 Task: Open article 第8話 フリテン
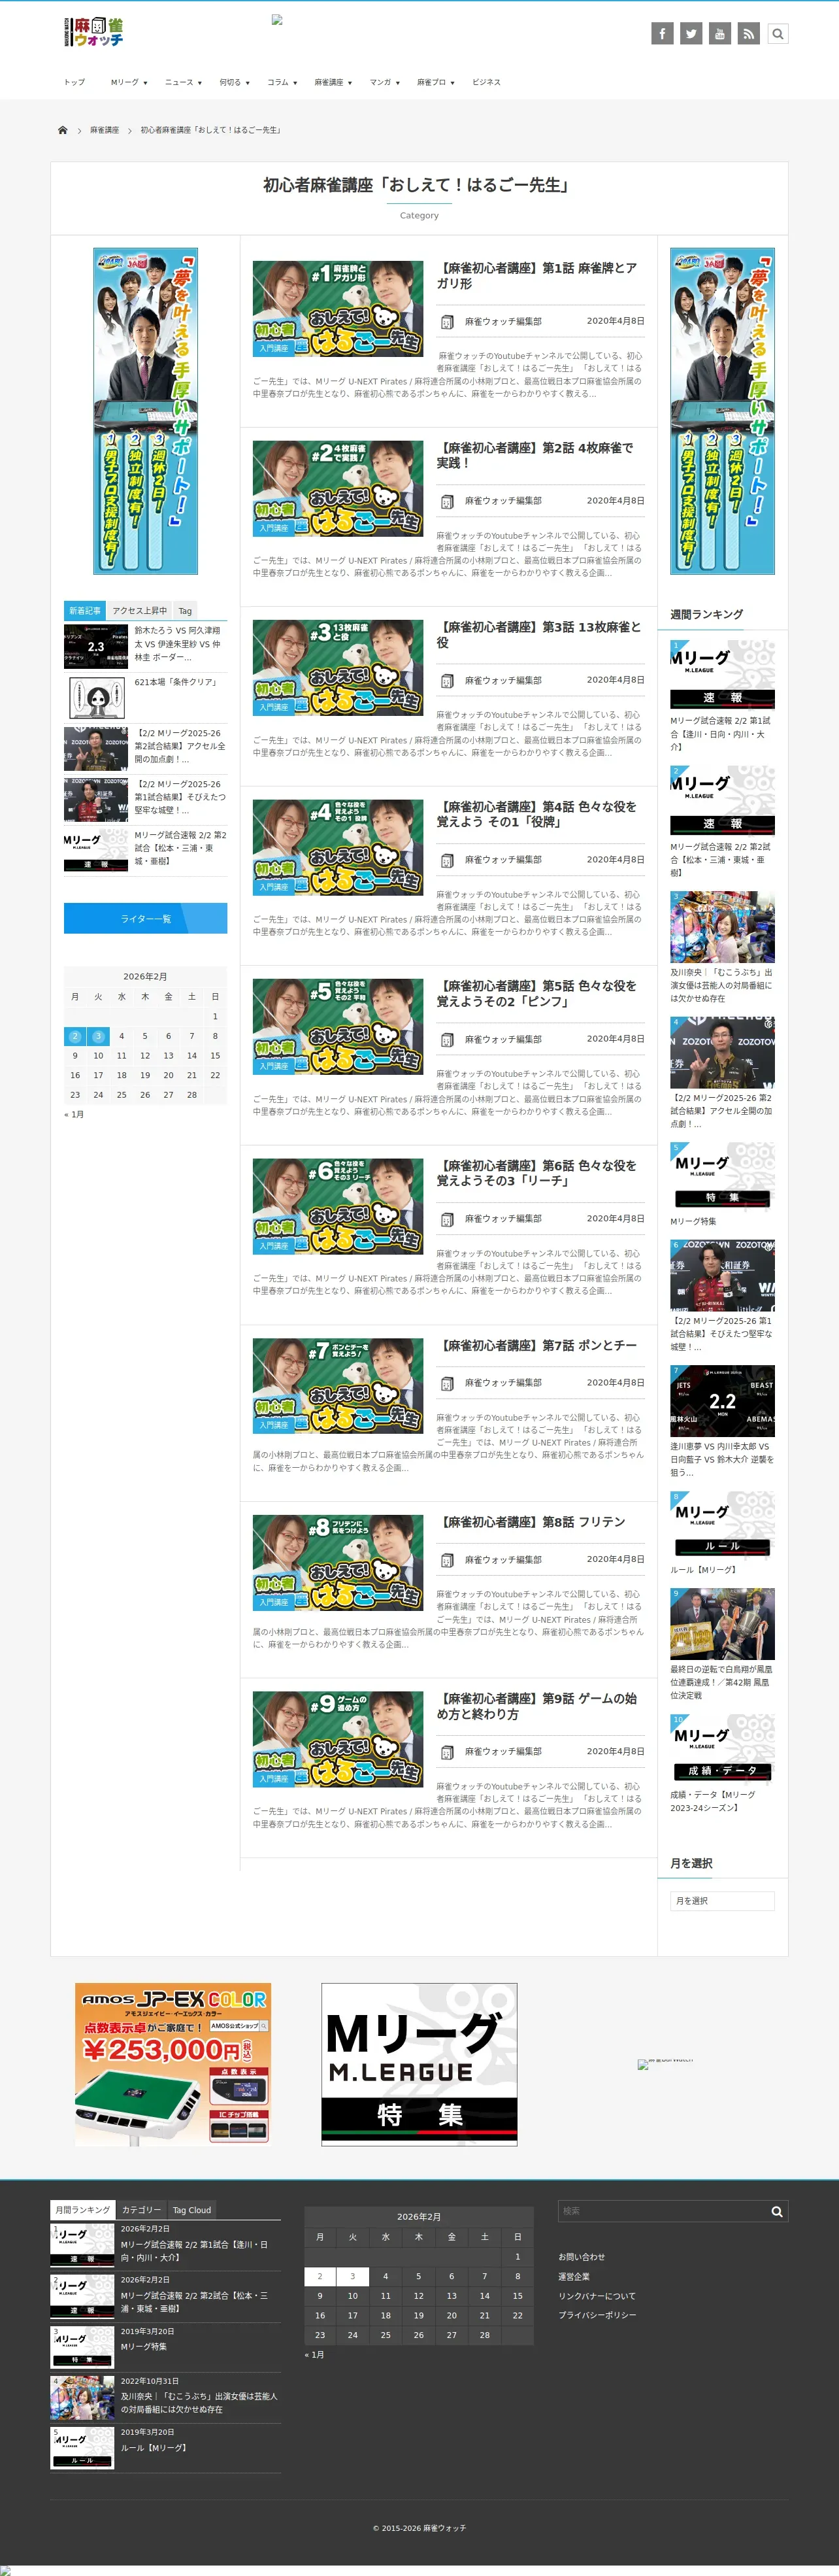click(x=531, y=1522)
